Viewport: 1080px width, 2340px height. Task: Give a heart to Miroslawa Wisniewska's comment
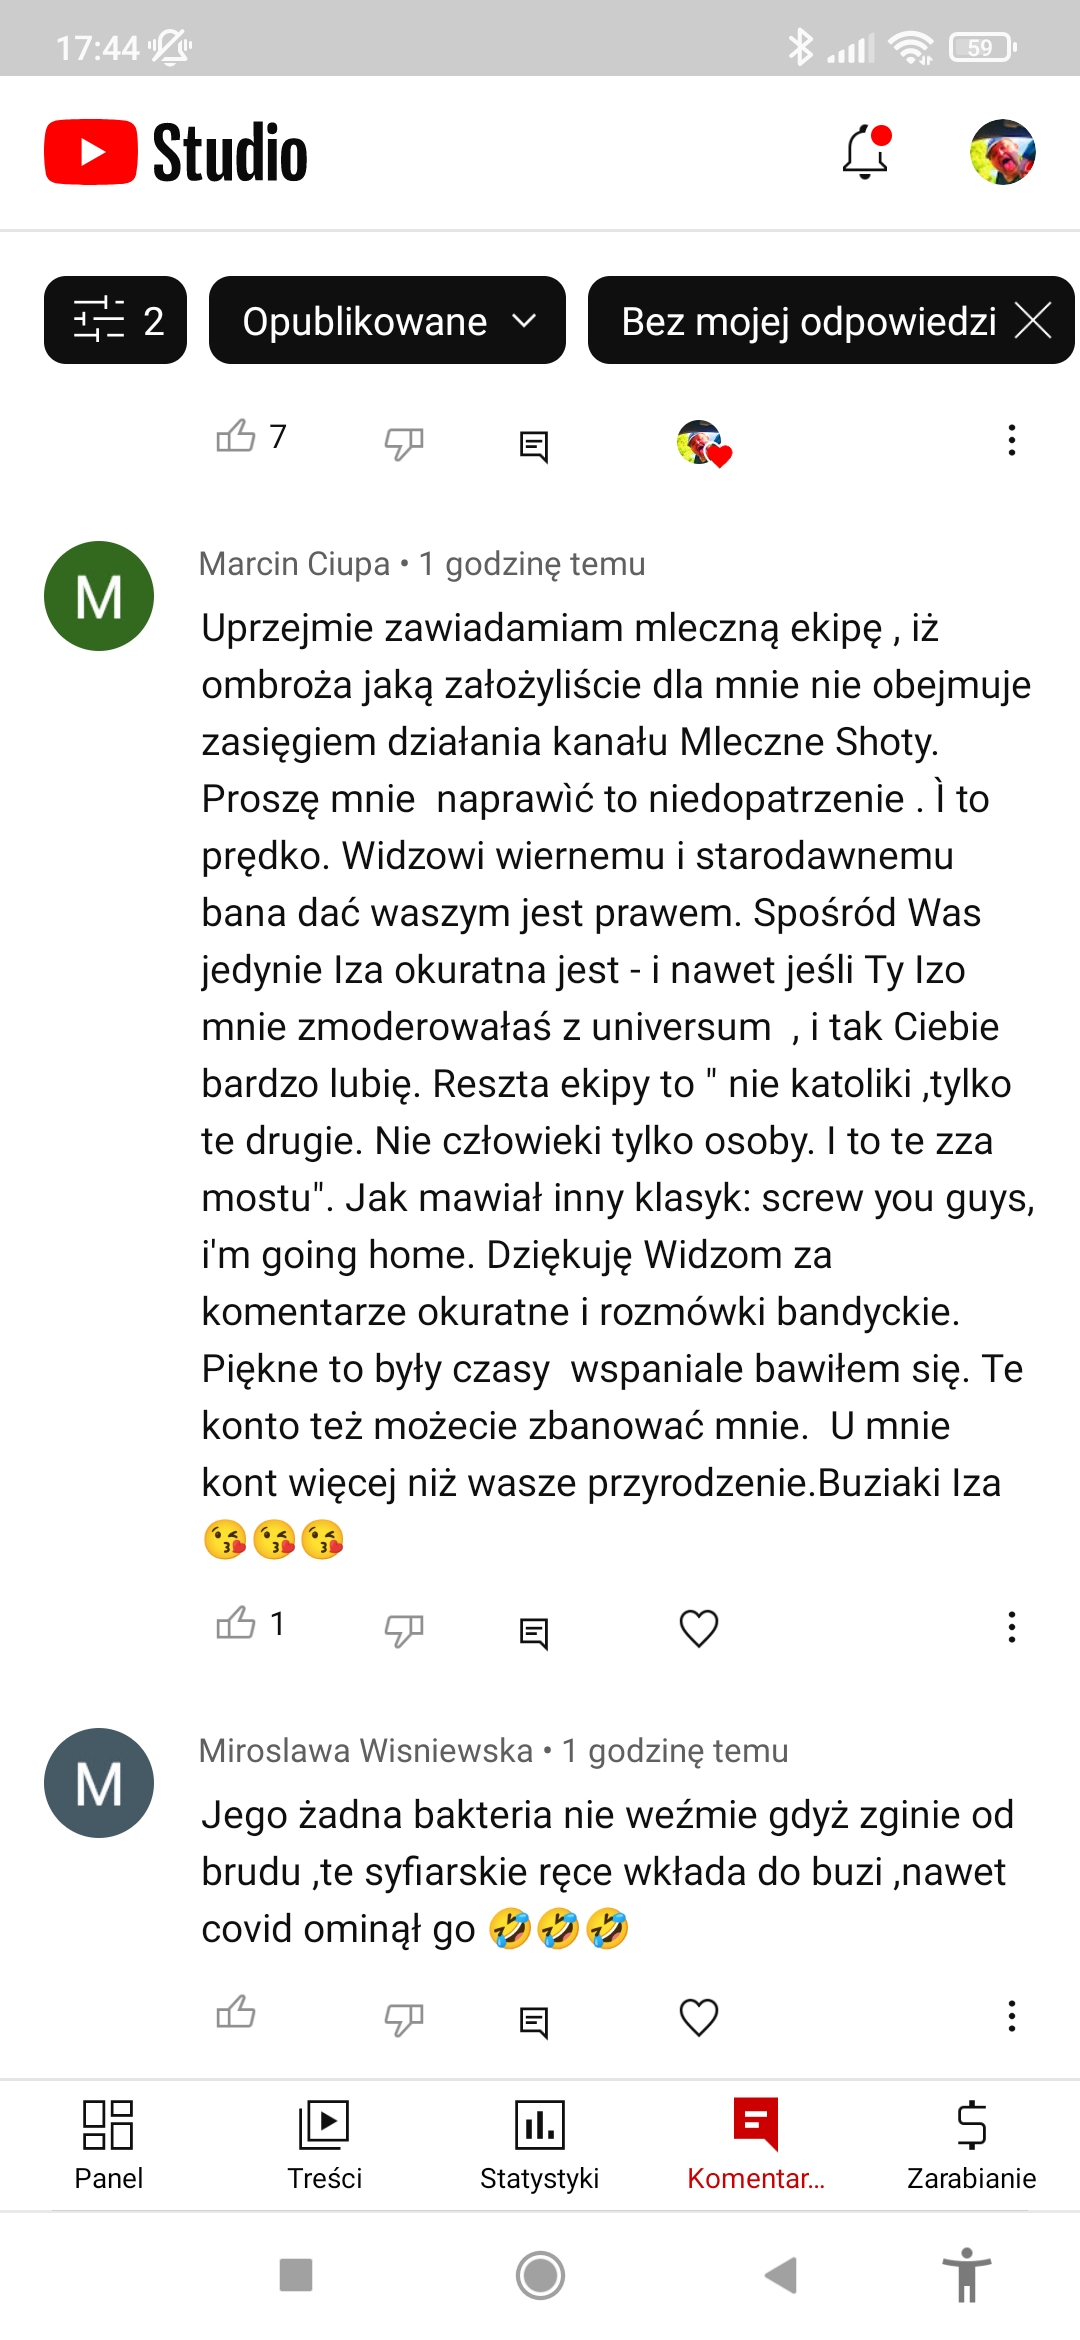[699, 2017]
